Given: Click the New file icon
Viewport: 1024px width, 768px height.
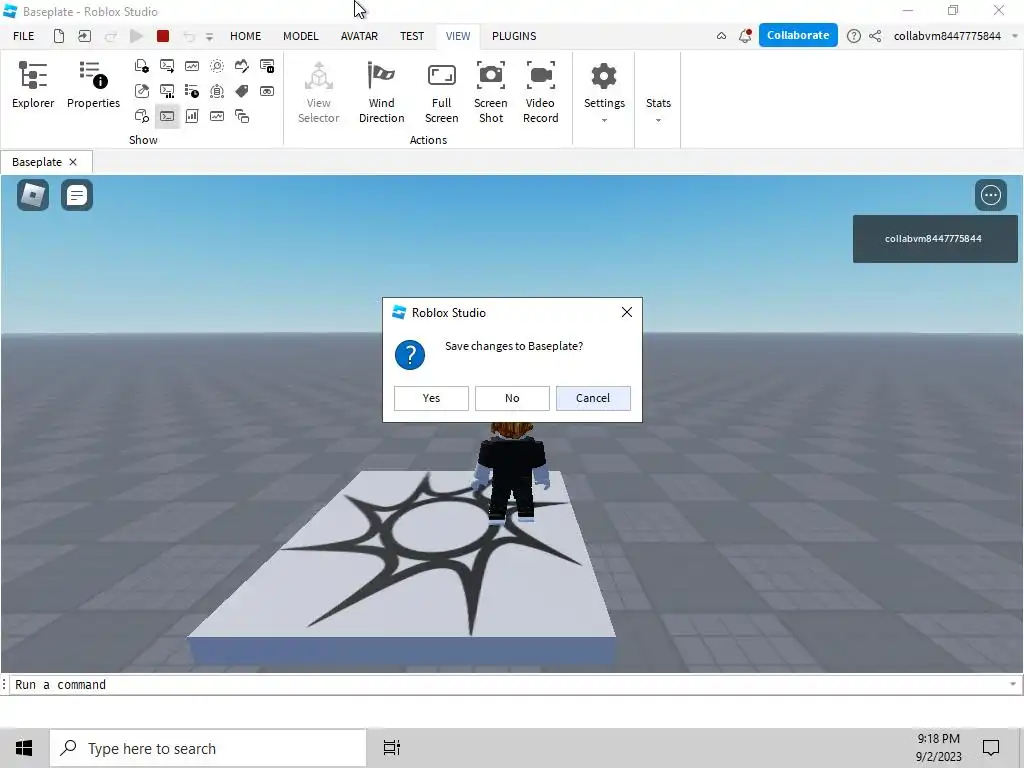Looking at the screenshot, I should pos(59,36).
